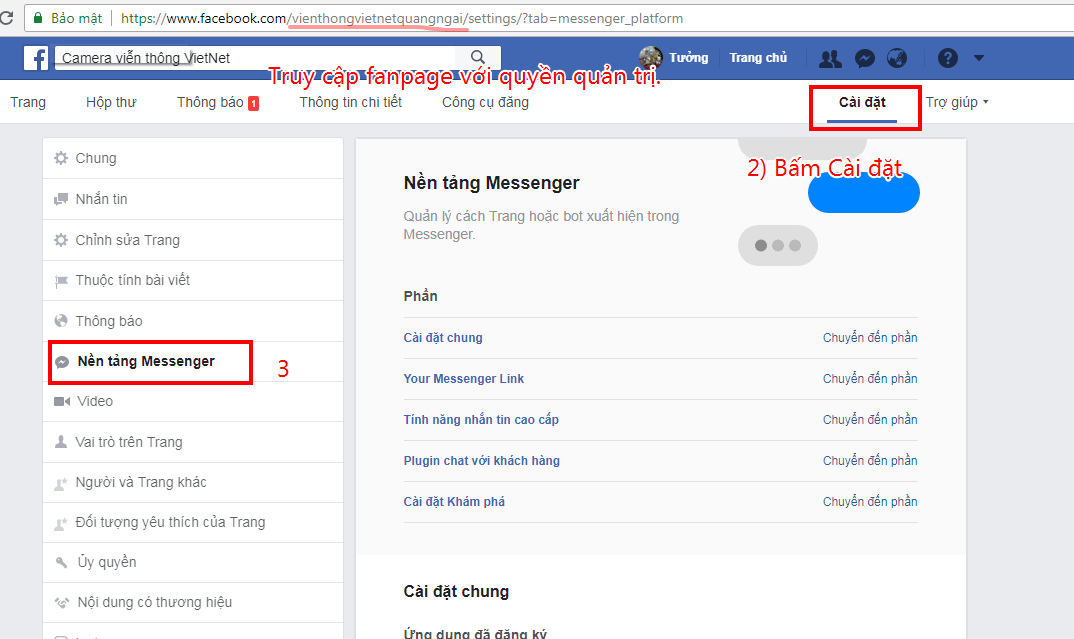Click the Tưởng profile picture

point(651,58)
